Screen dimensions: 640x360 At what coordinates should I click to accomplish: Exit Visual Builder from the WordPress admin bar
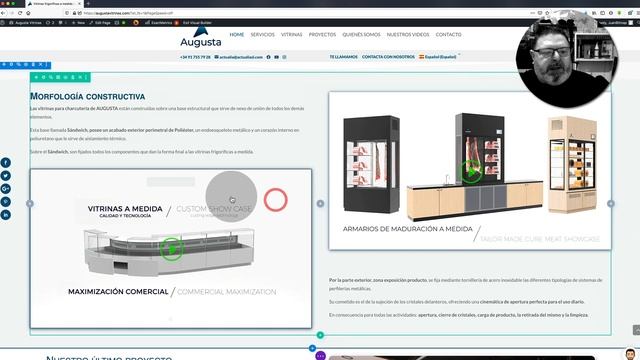(197, 23)
